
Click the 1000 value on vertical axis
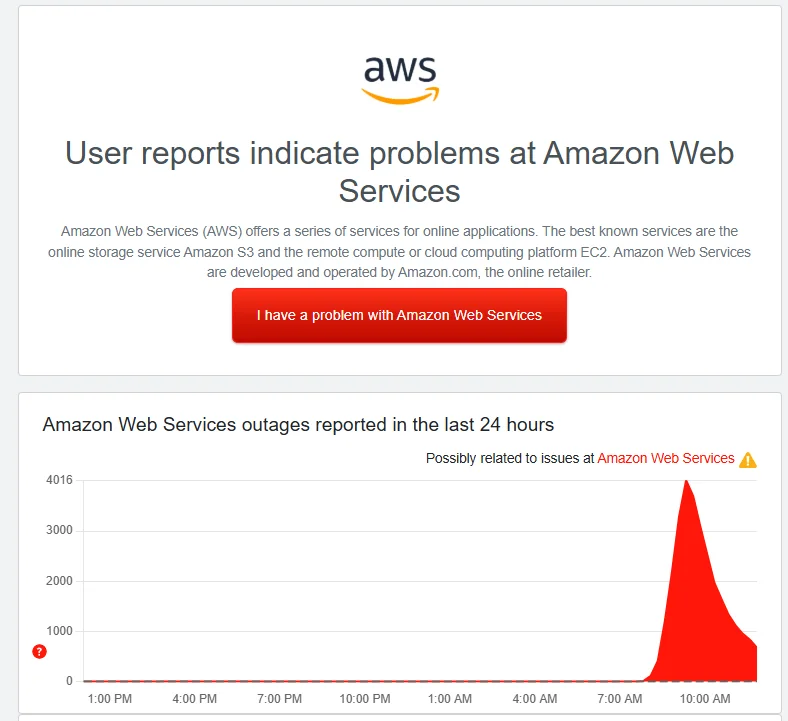pyautogui.click(x=59, y=631)
